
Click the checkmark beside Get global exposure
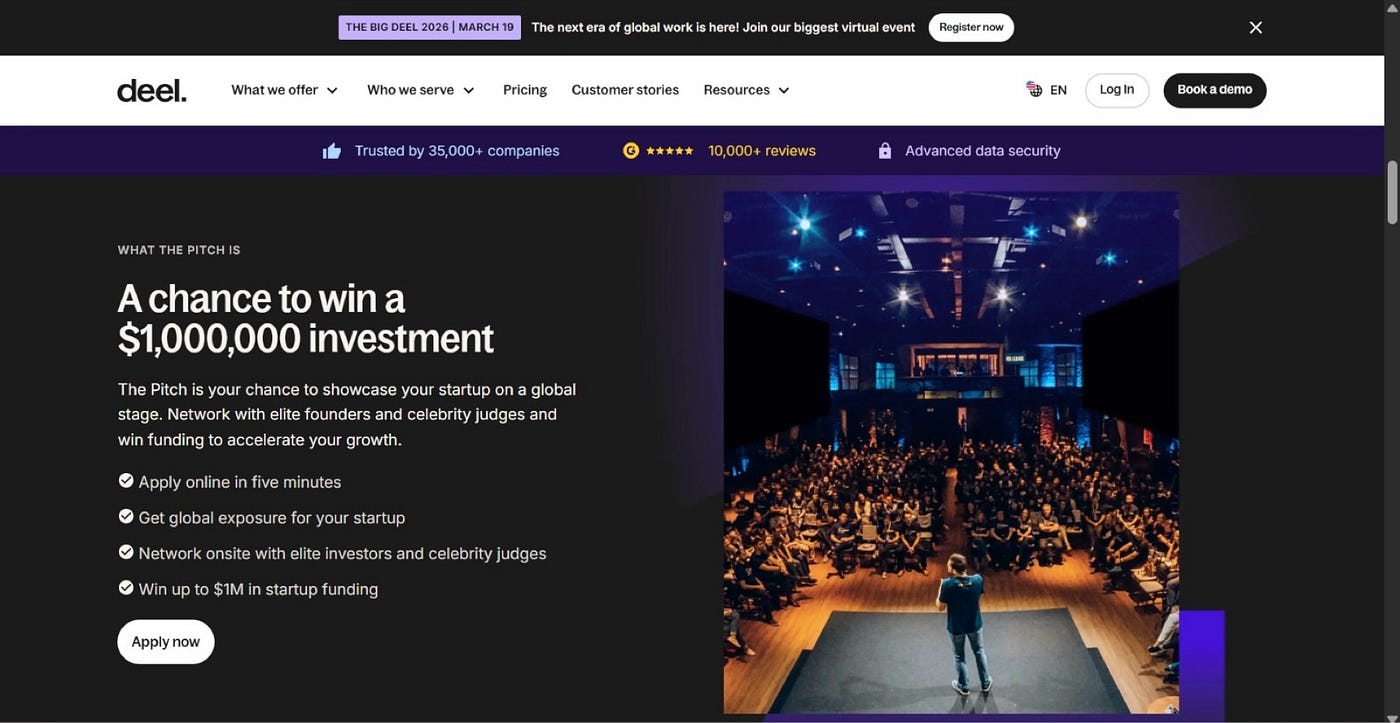126,517
